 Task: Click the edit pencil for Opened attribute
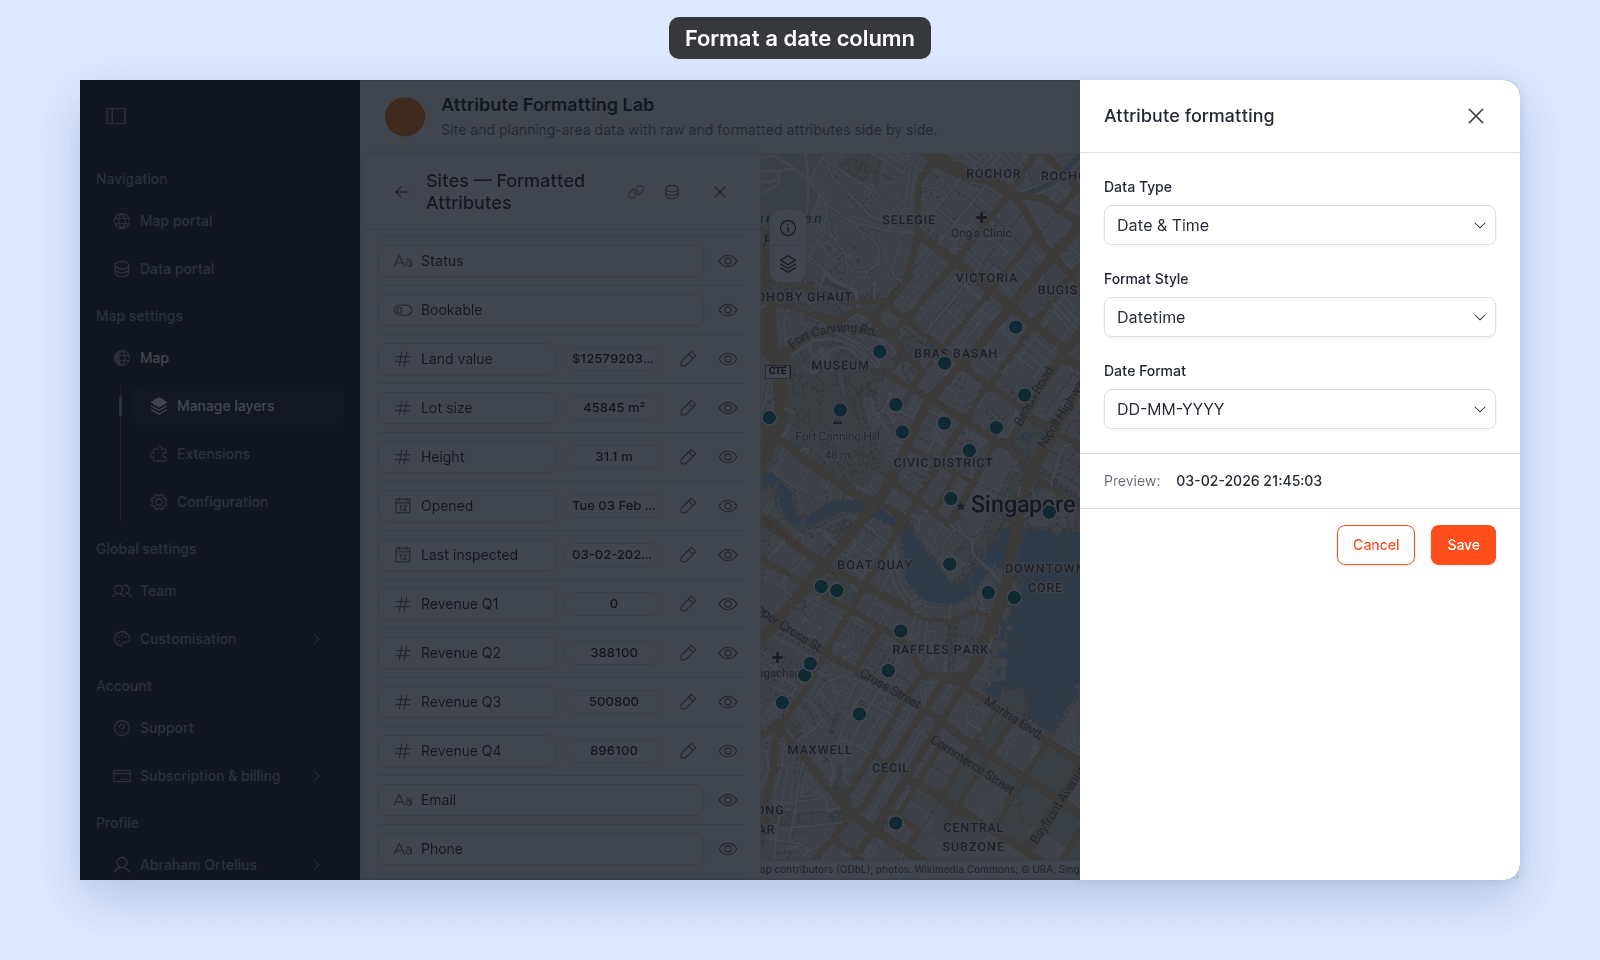688,506
